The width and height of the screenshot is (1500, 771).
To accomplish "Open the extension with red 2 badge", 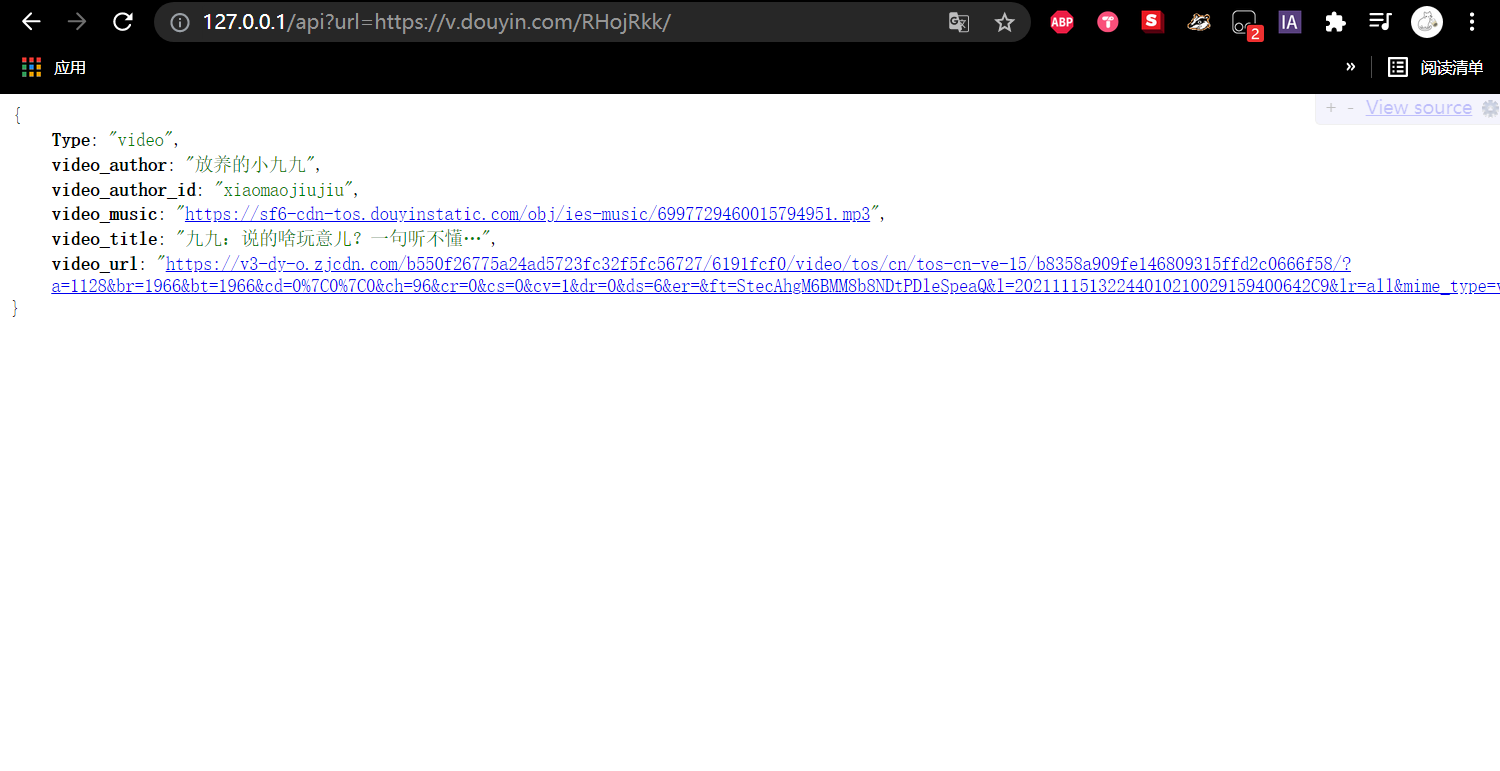I will 1245,23.
